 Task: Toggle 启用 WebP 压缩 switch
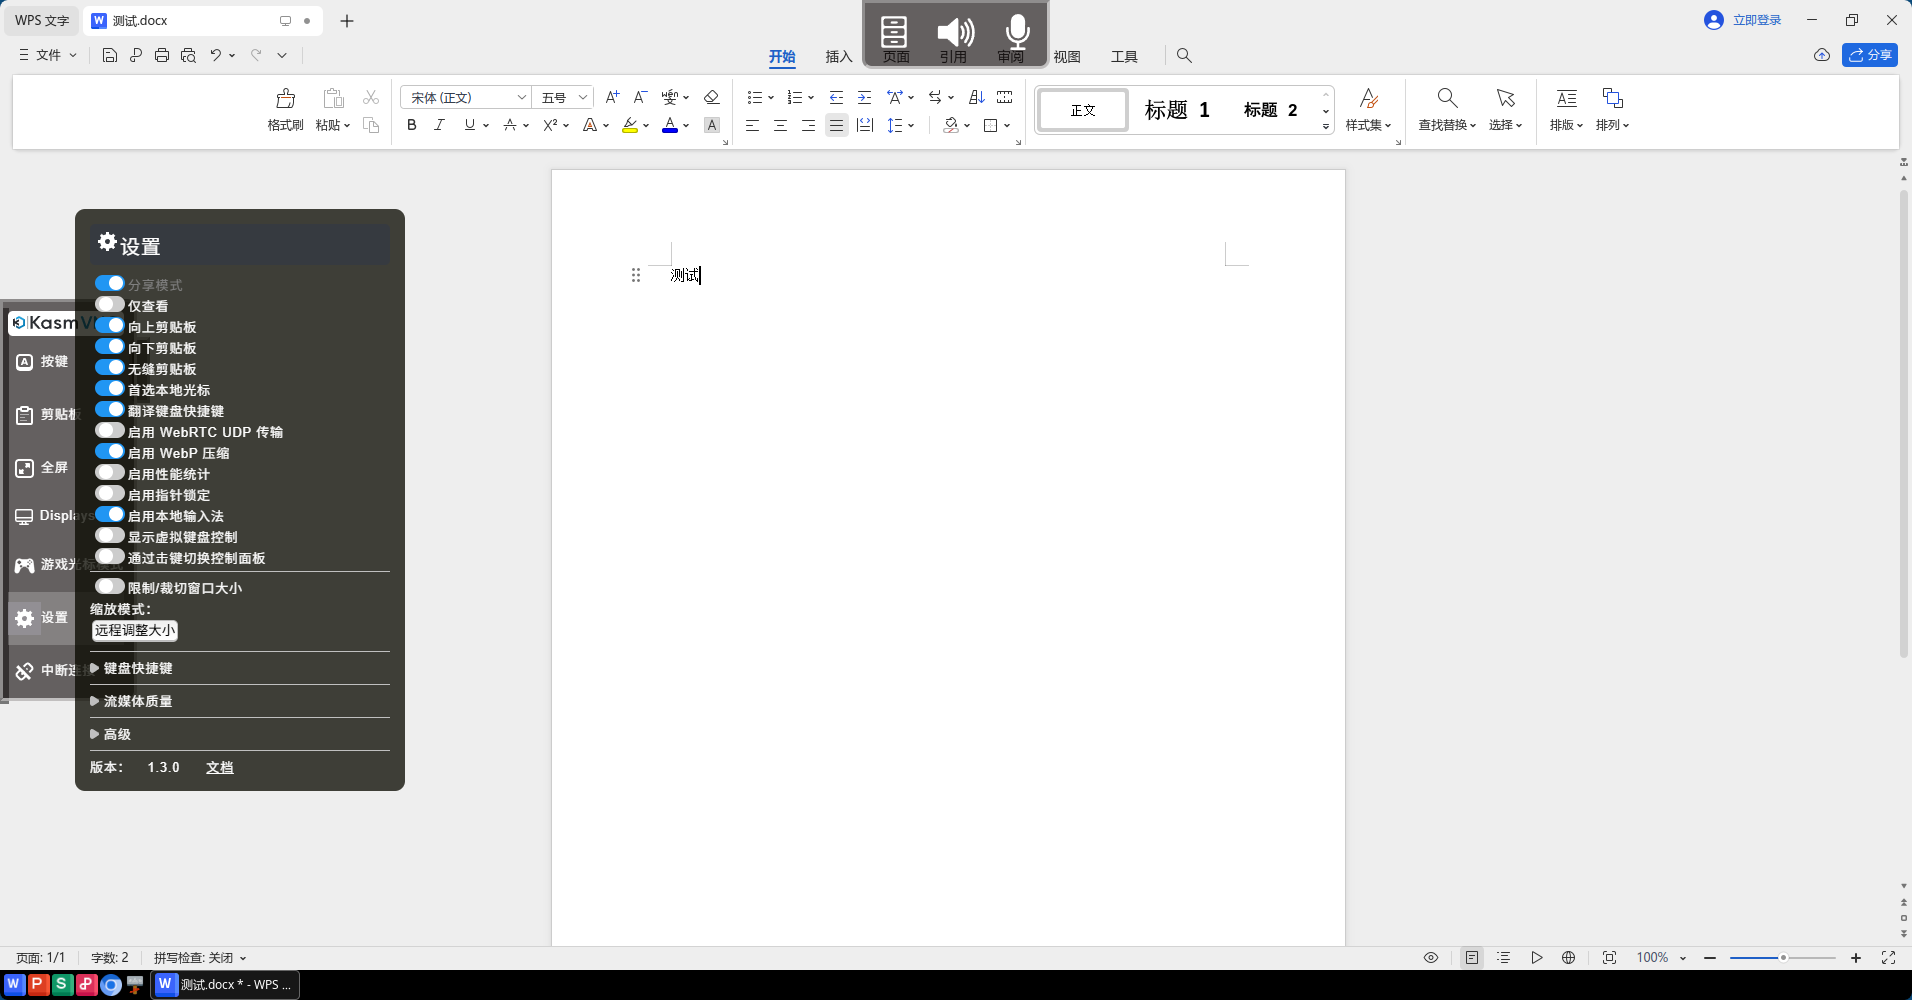(110, 452)
